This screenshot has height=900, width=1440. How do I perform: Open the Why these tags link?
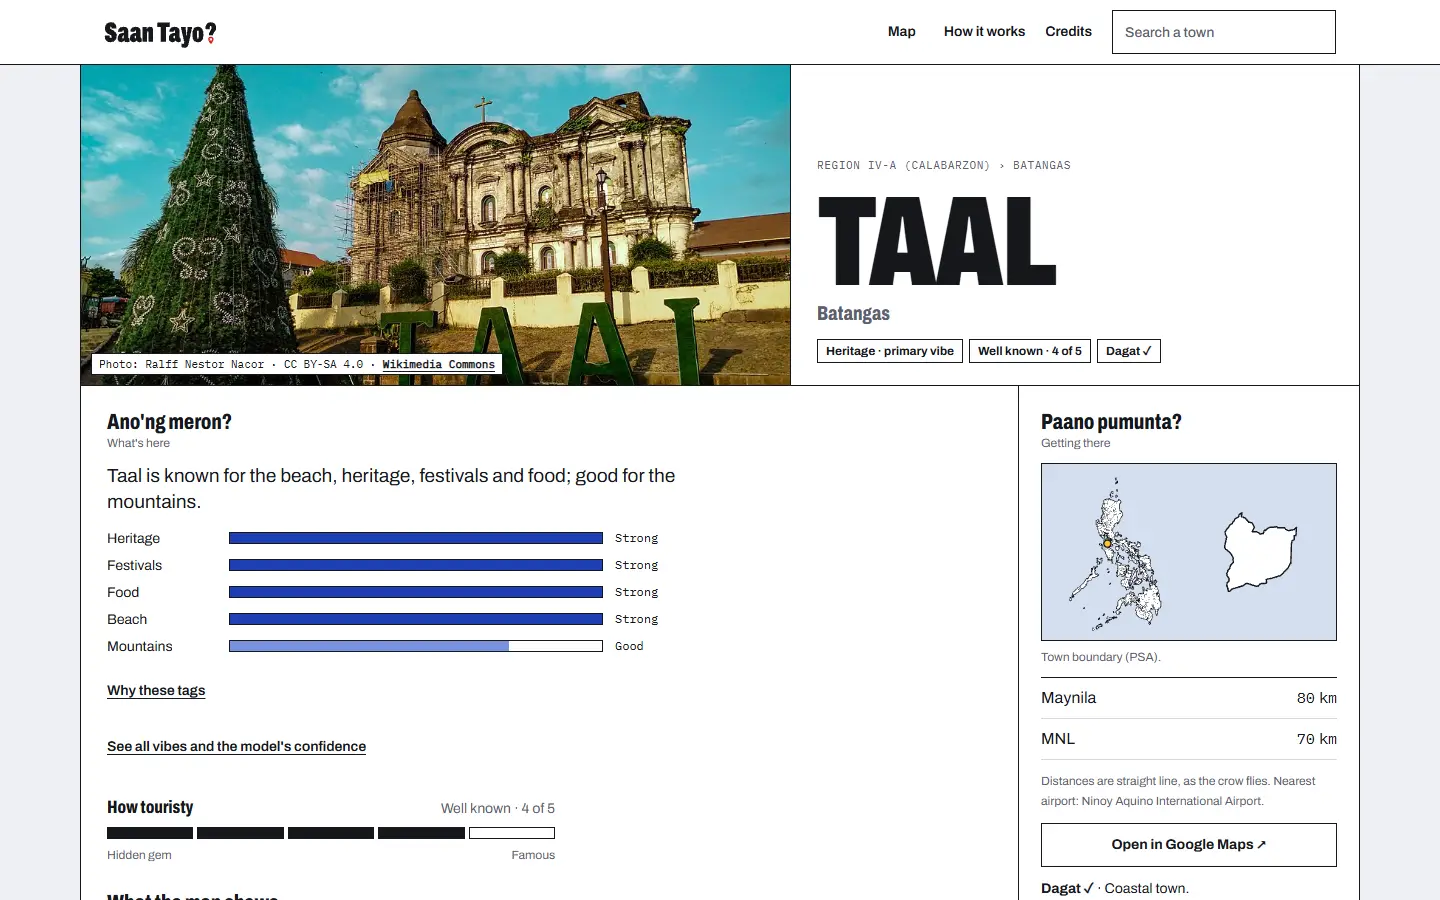click(156, 691)
